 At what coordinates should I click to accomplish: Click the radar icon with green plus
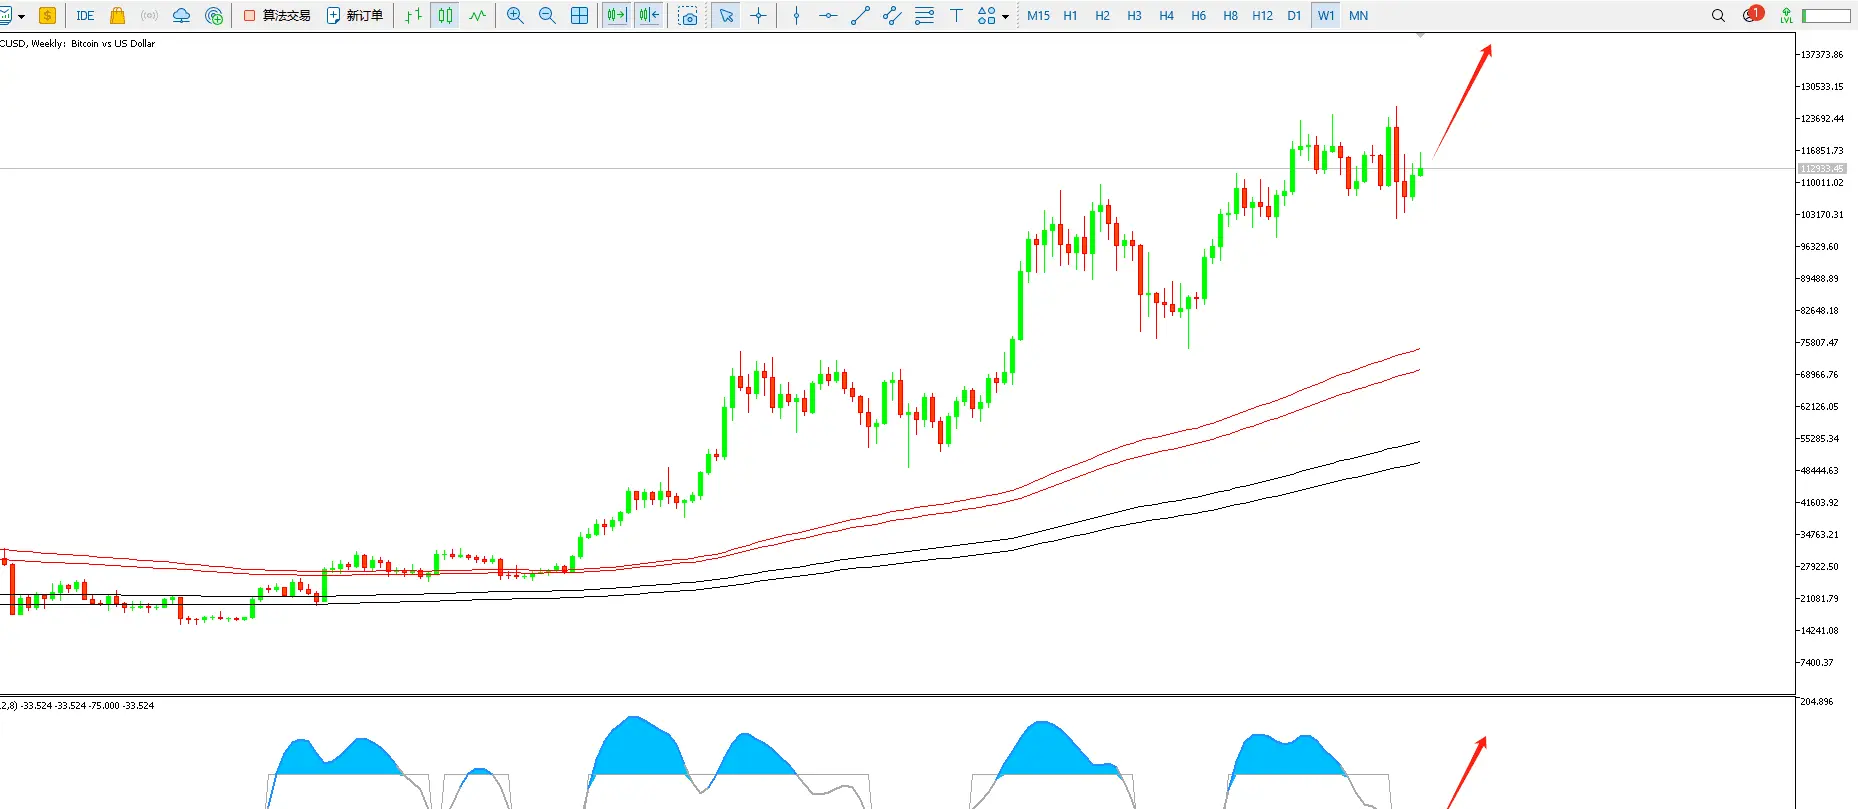click(x=213, y=15)
